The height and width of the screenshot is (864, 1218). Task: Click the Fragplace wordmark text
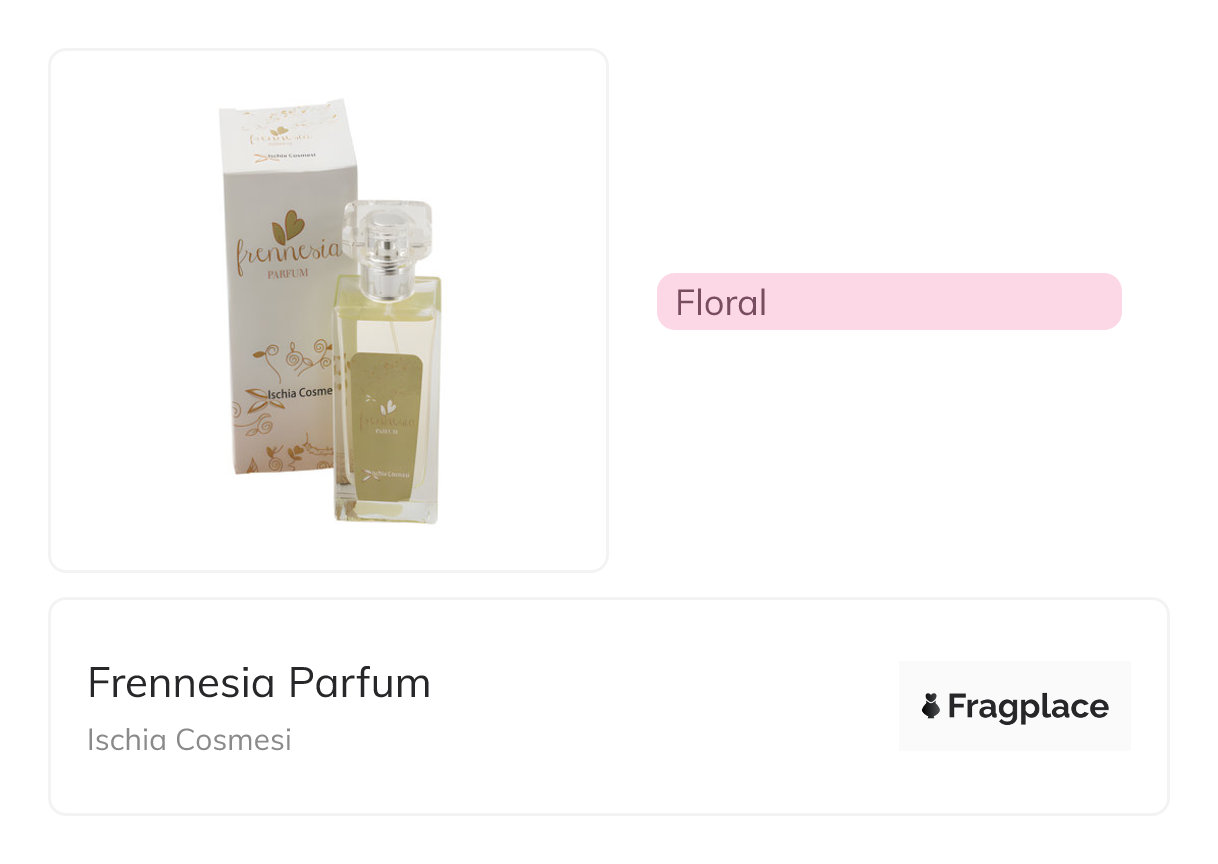point(1028,707)
